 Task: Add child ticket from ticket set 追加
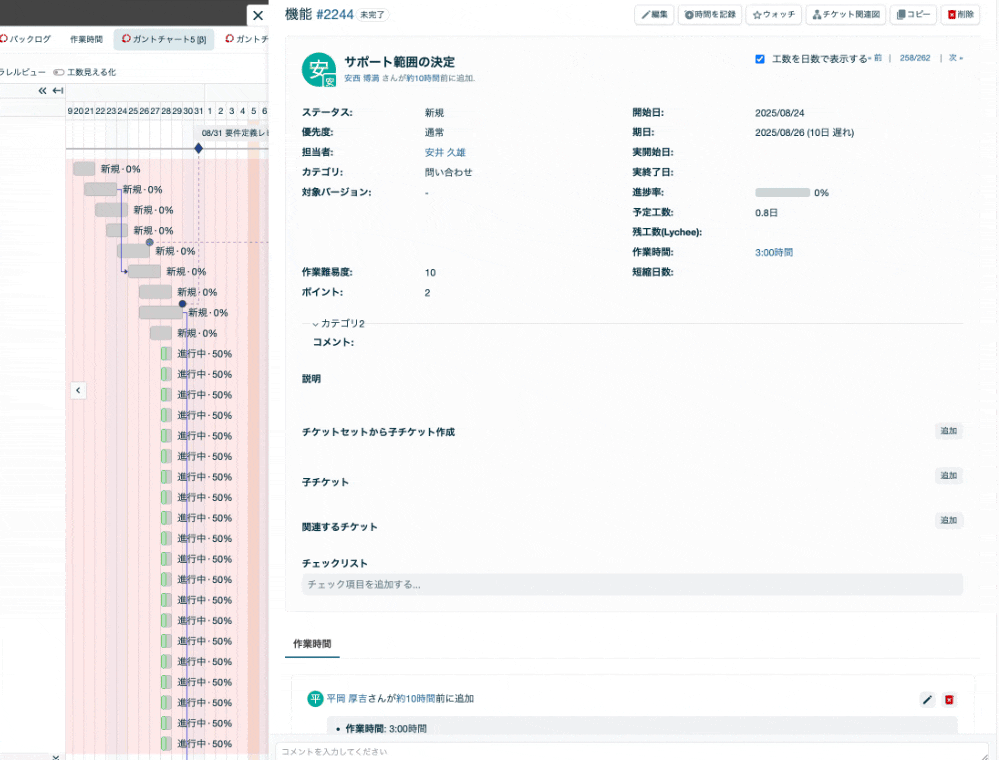949,431
